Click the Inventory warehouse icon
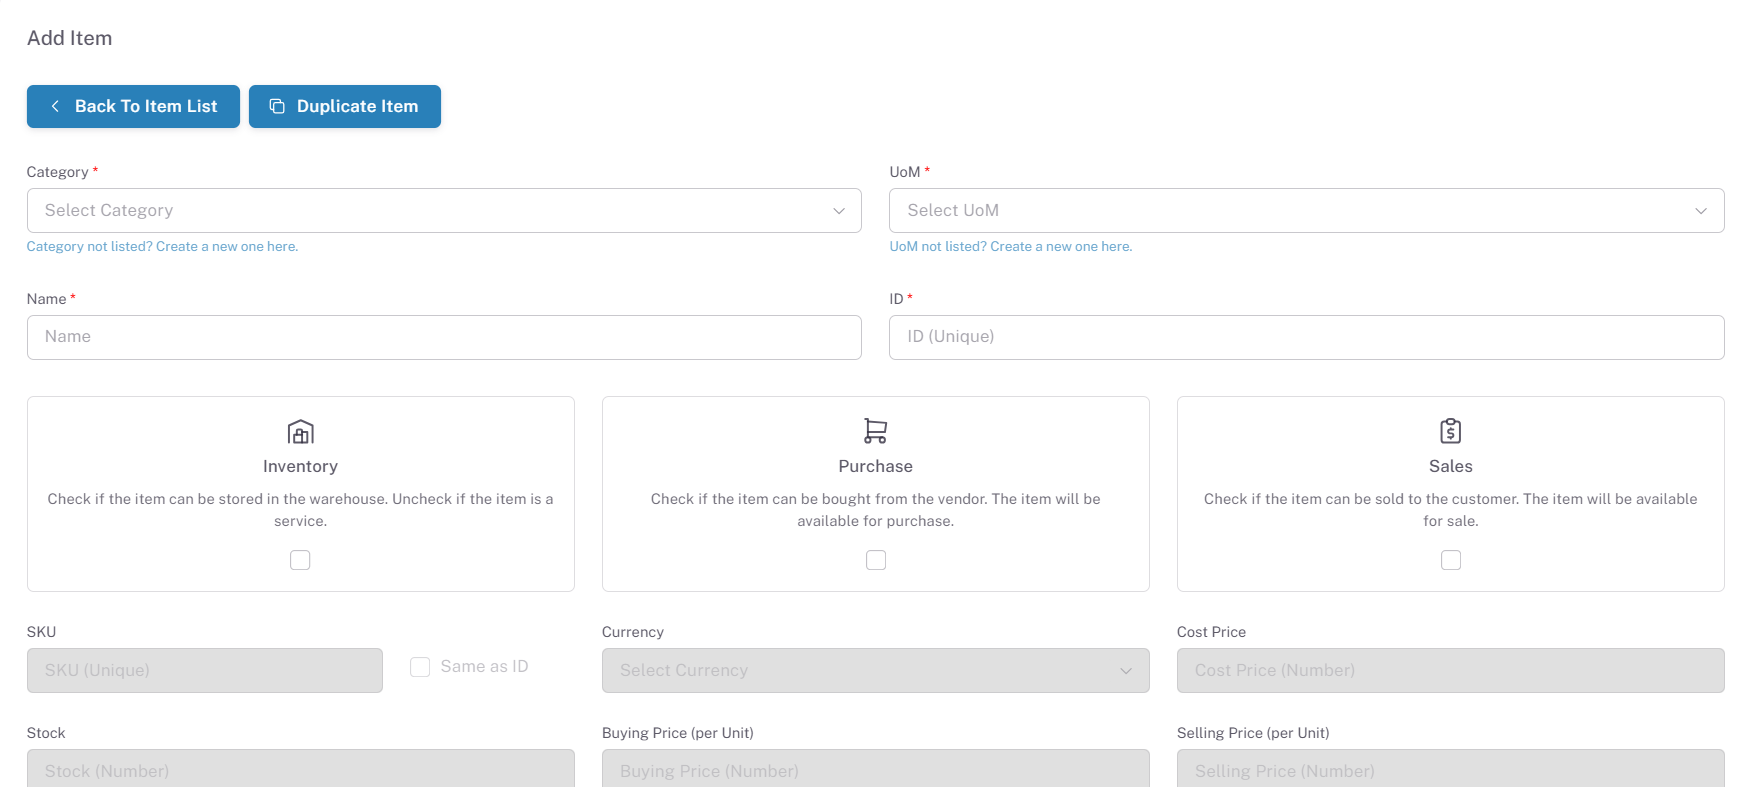This screenshot has height=787, width=1747. point(300,432)
